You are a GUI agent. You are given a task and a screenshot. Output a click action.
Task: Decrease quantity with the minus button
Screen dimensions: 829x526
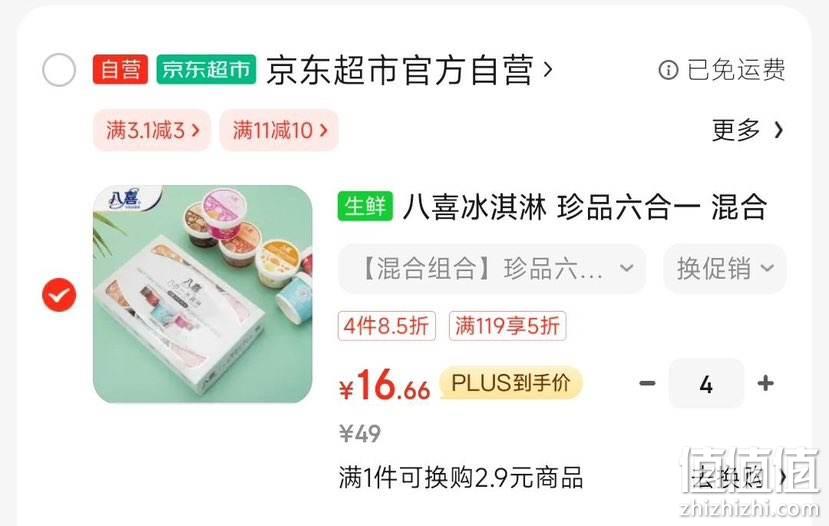647,383
